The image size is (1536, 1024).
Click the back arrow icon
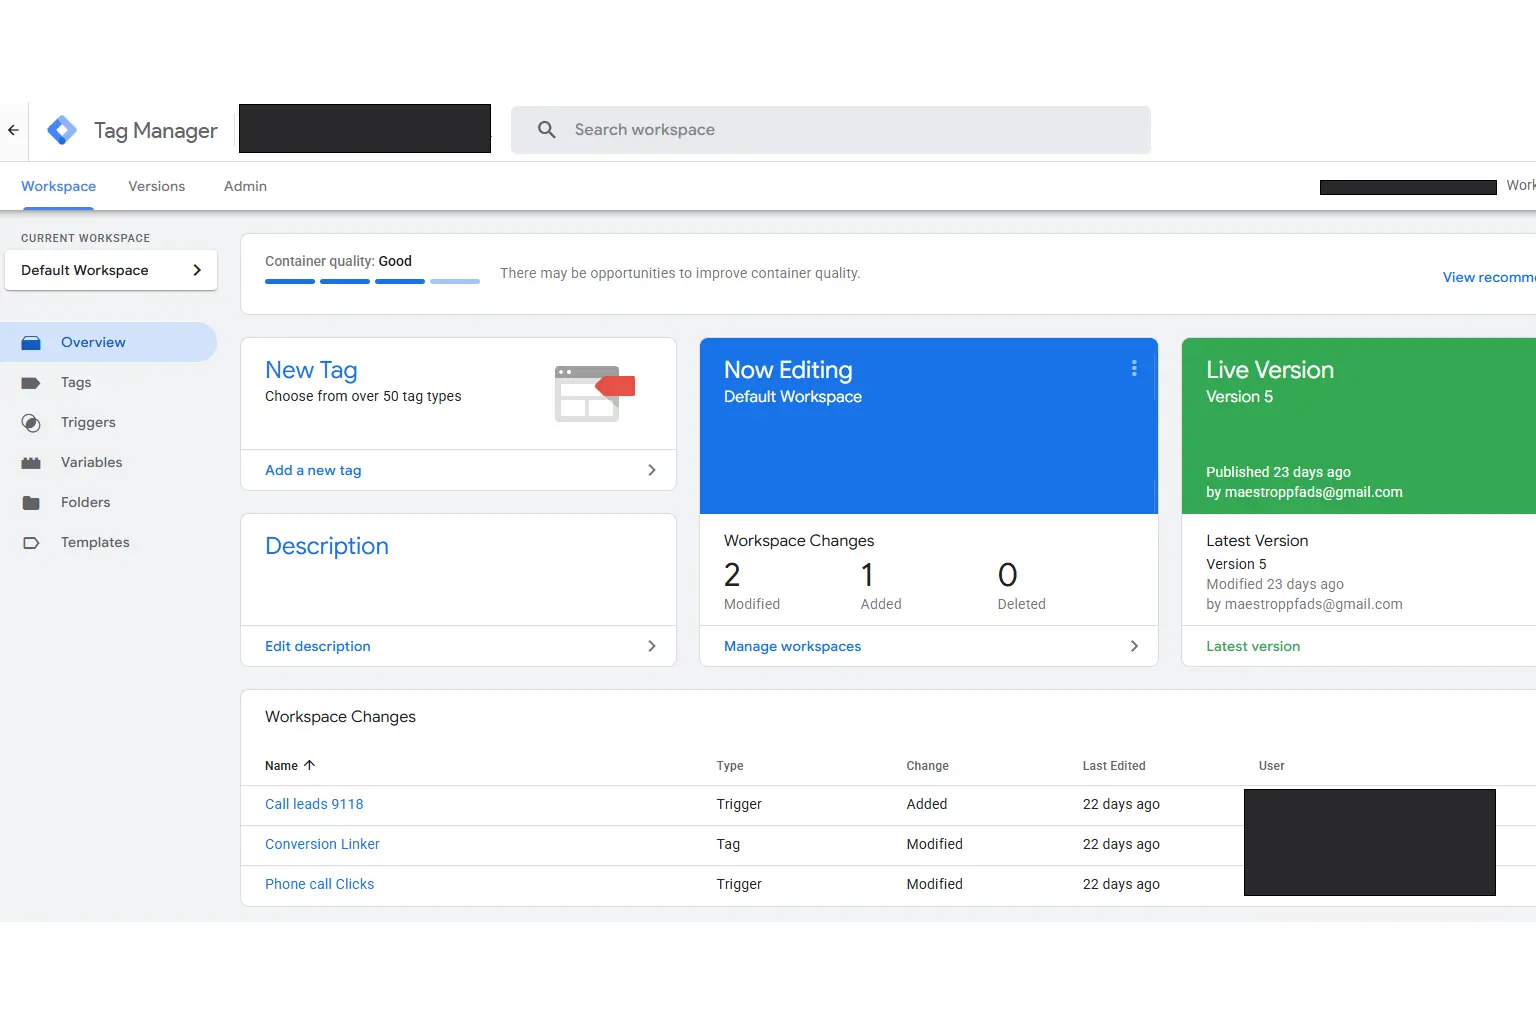[x=13, y=130]
